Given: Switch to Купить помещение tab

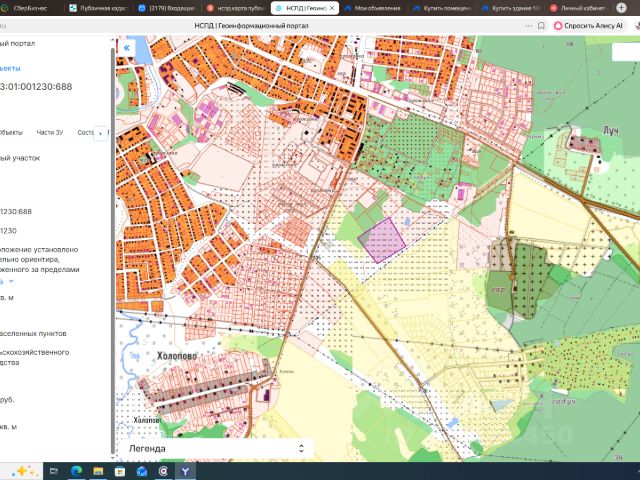Looking at the screenshot, I should (442, 8).
